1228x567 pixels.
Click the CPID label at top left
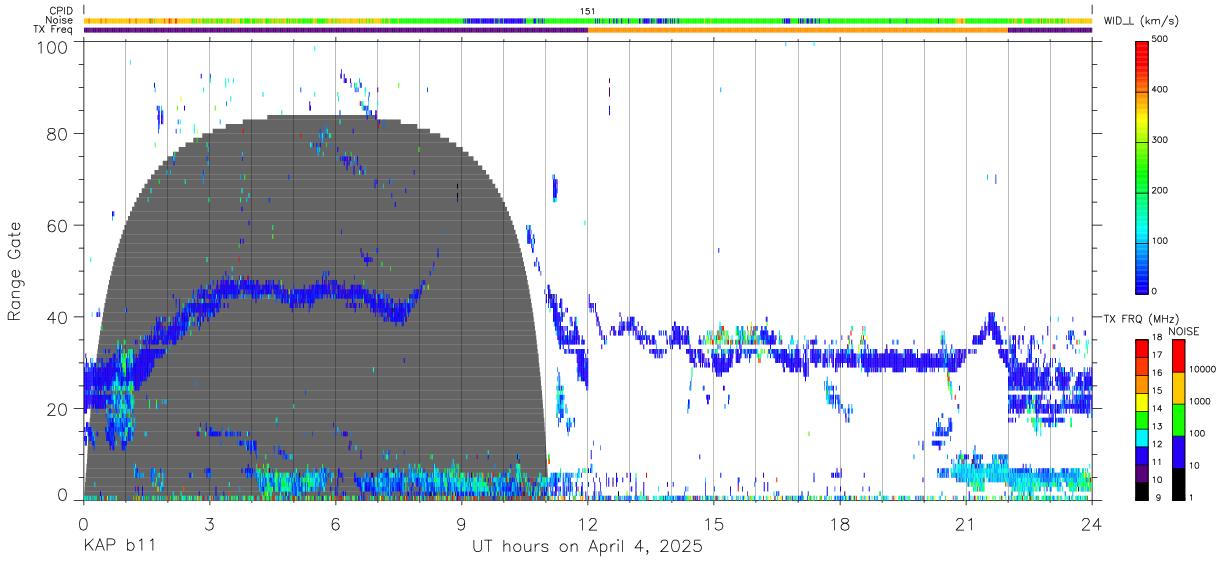point(59,11)
